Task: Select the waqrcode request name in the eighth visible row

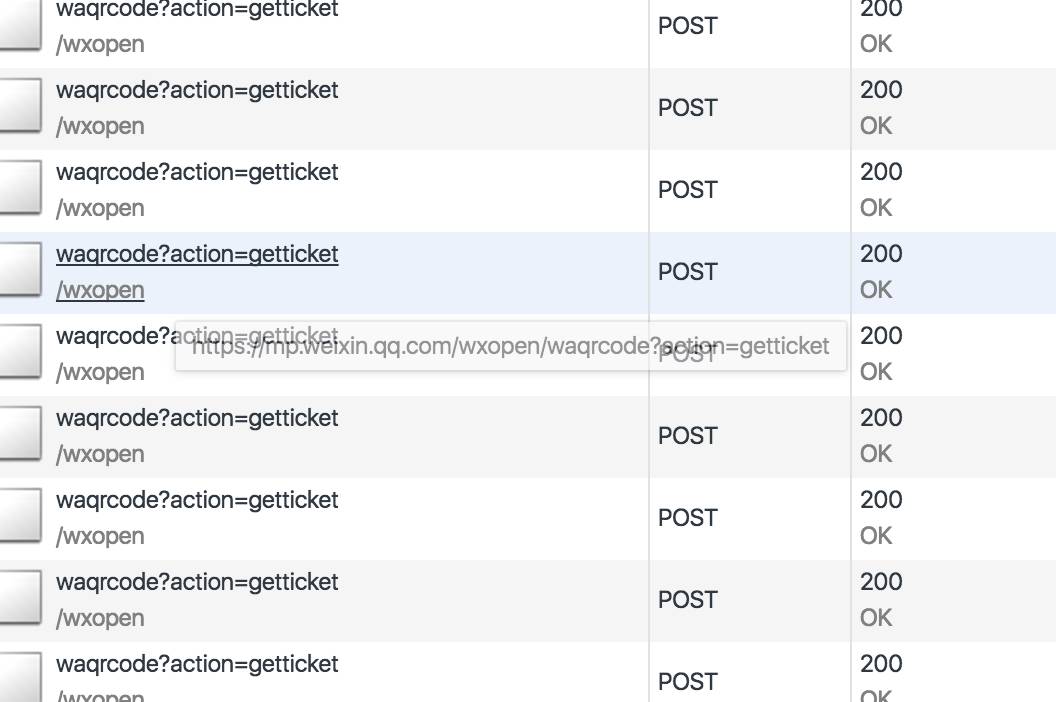Action: 197,582
